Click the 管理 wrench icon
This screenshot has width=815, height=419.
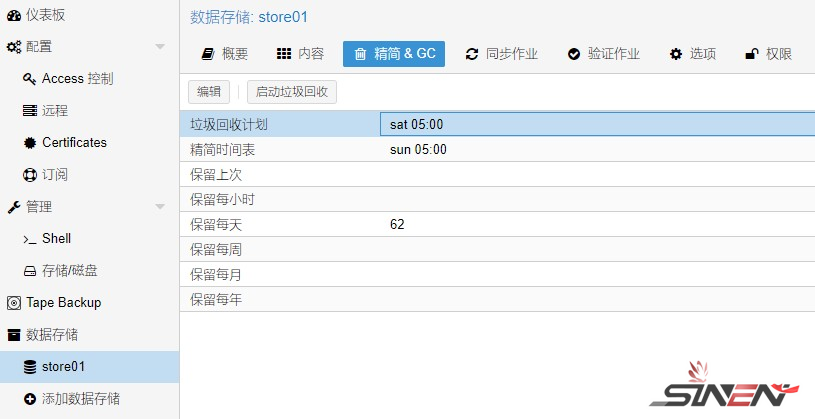tap(14, 207)
